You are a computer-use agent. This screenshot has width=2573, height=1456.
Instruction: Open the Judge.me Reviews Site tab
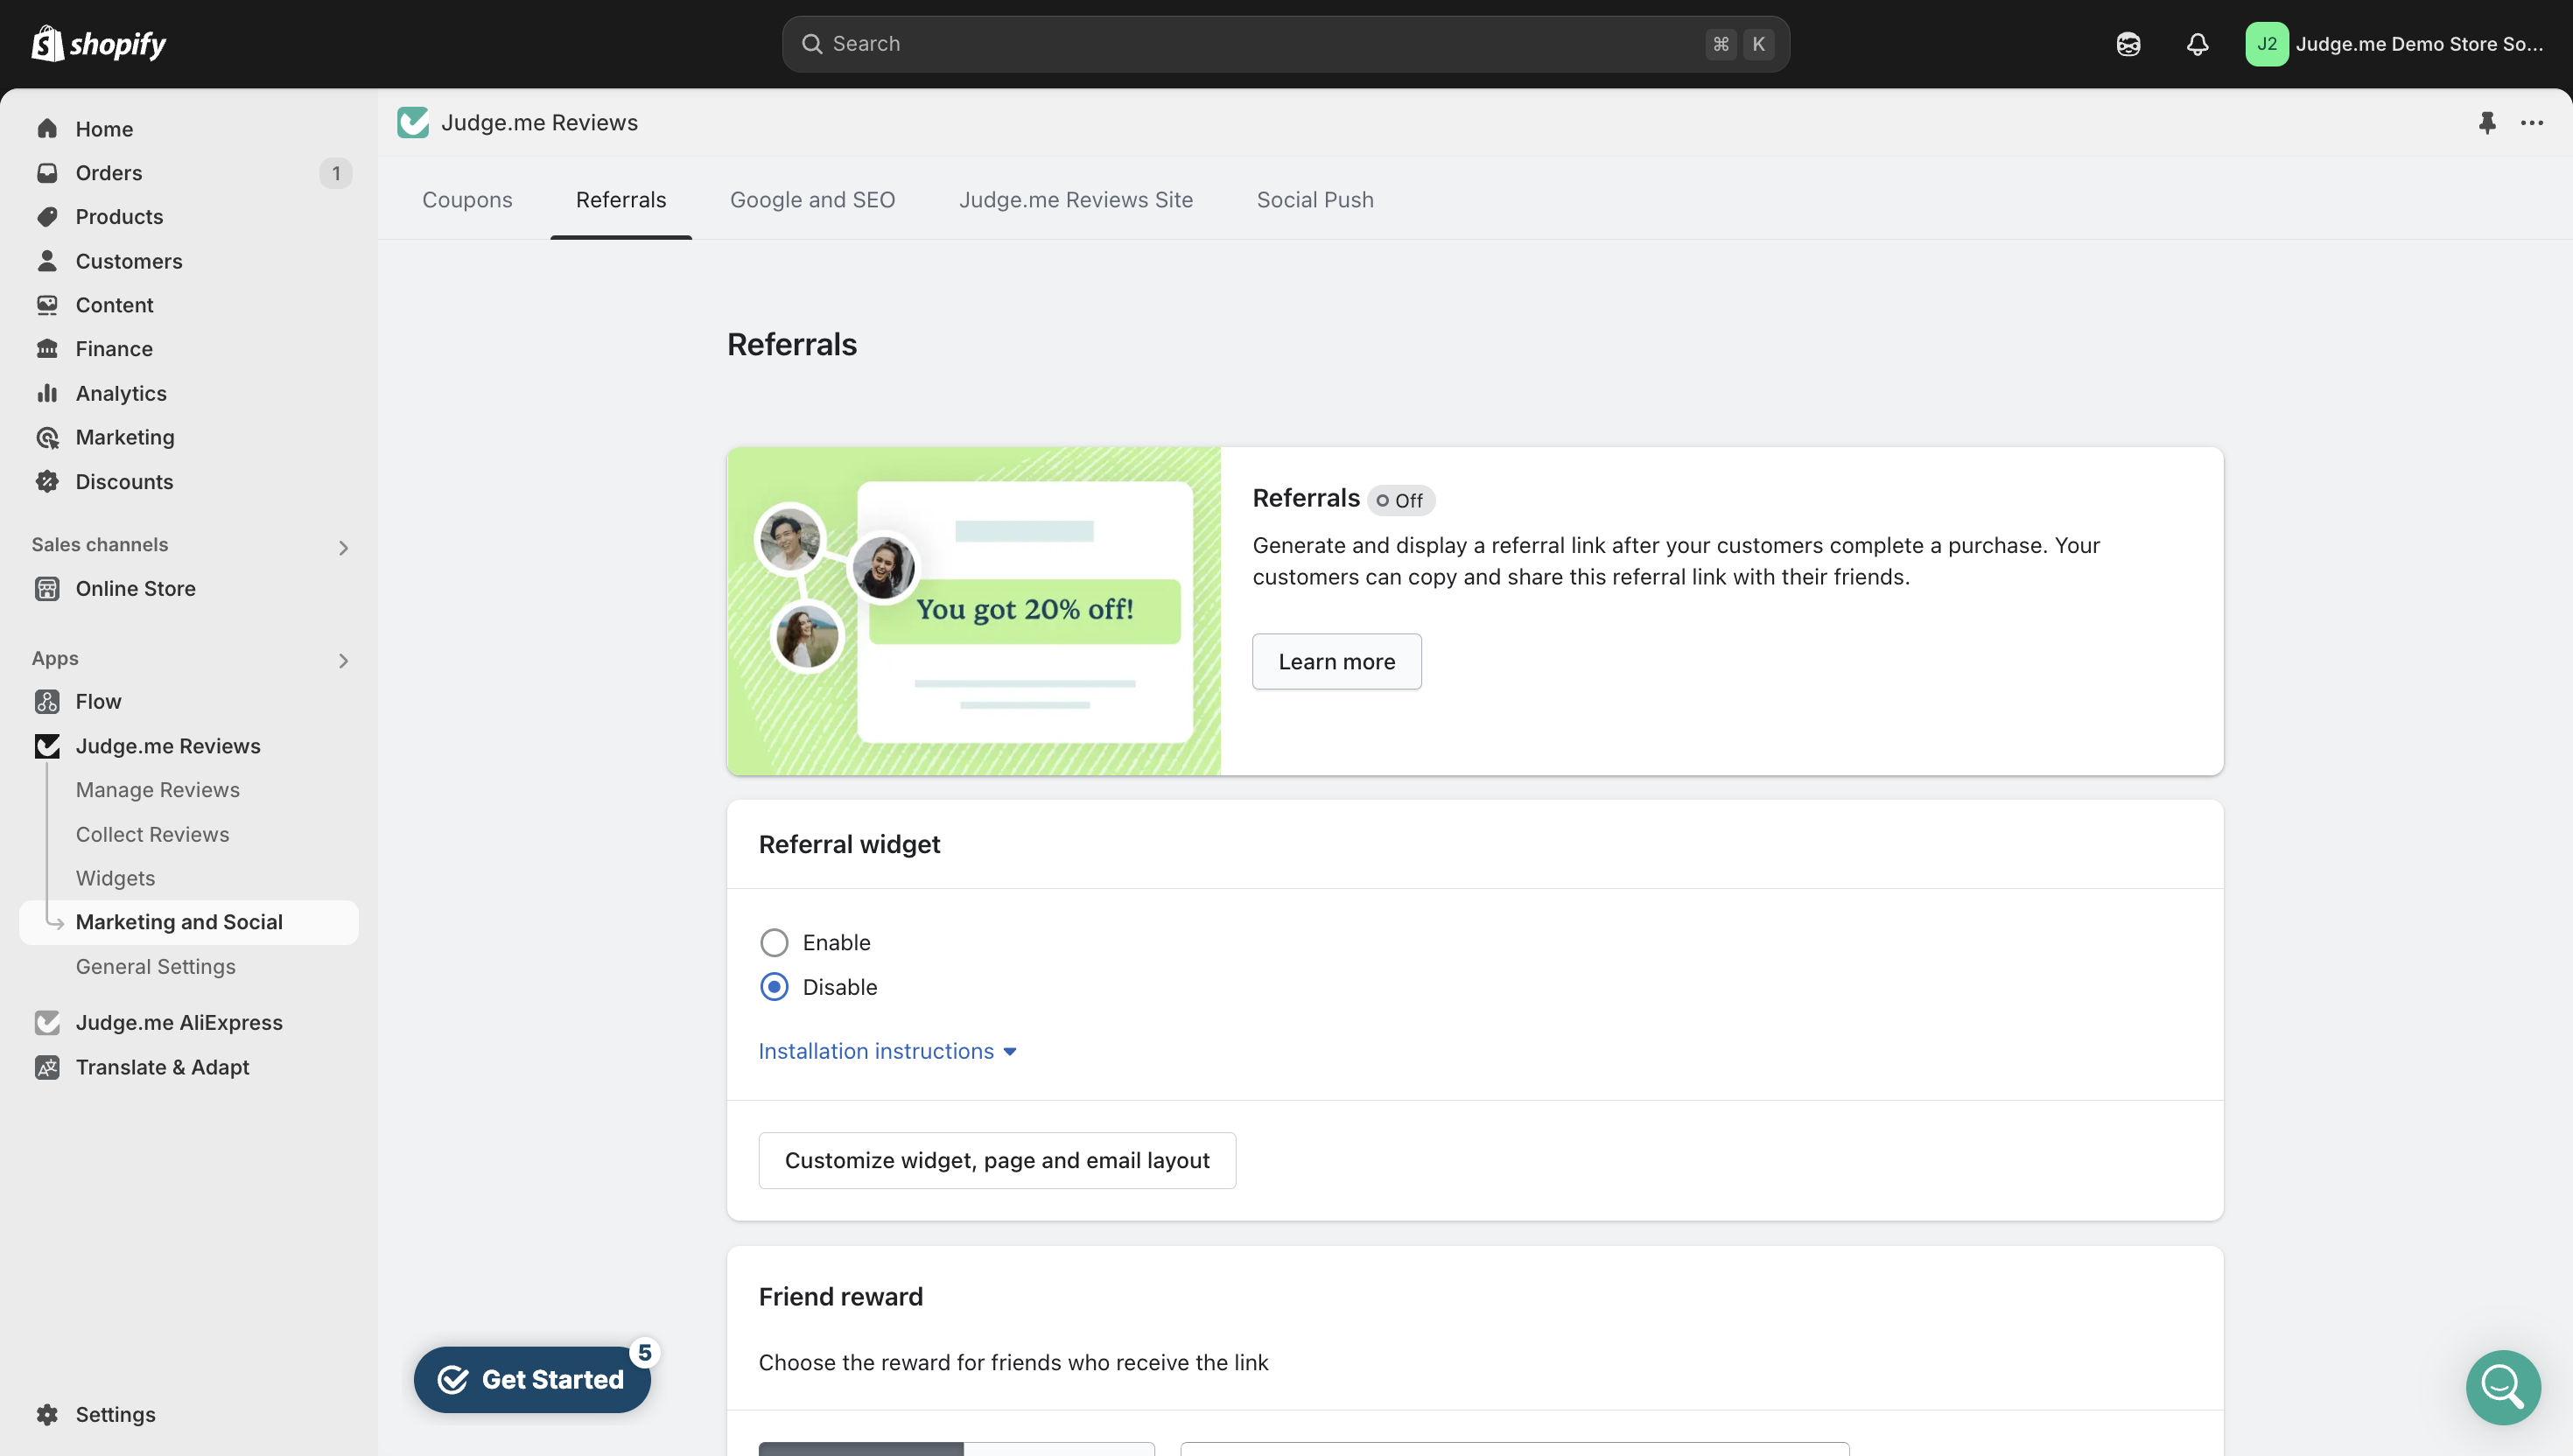pyautogui.click(x=1076, y=200)
